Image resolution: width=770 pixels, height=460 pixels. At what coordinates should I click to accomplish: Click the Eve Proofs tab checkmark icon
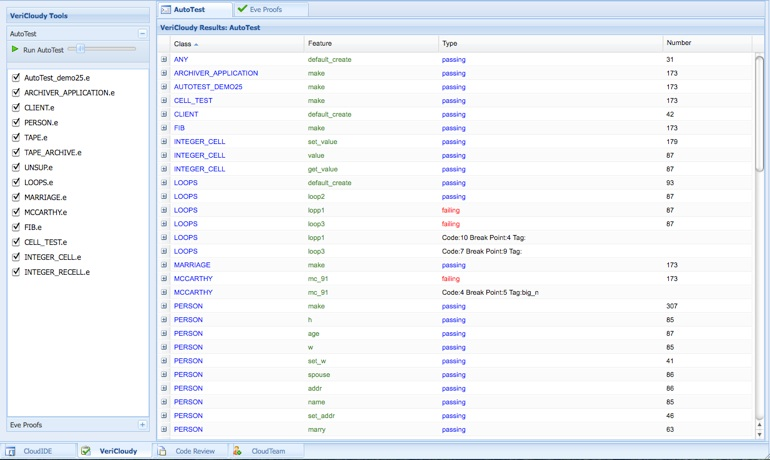click(x=242, y=8)
